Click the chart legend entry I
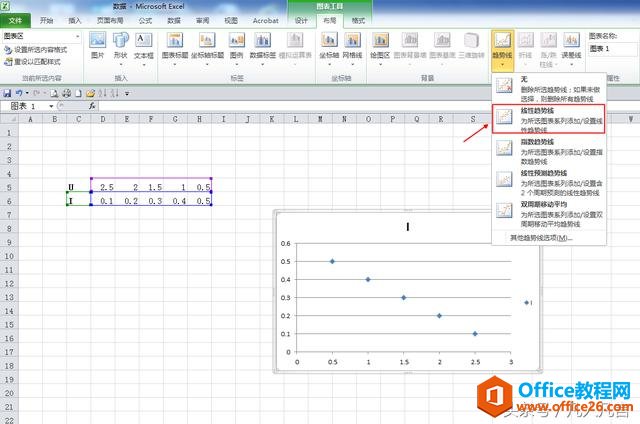640x424 pixels. [528, 302]
